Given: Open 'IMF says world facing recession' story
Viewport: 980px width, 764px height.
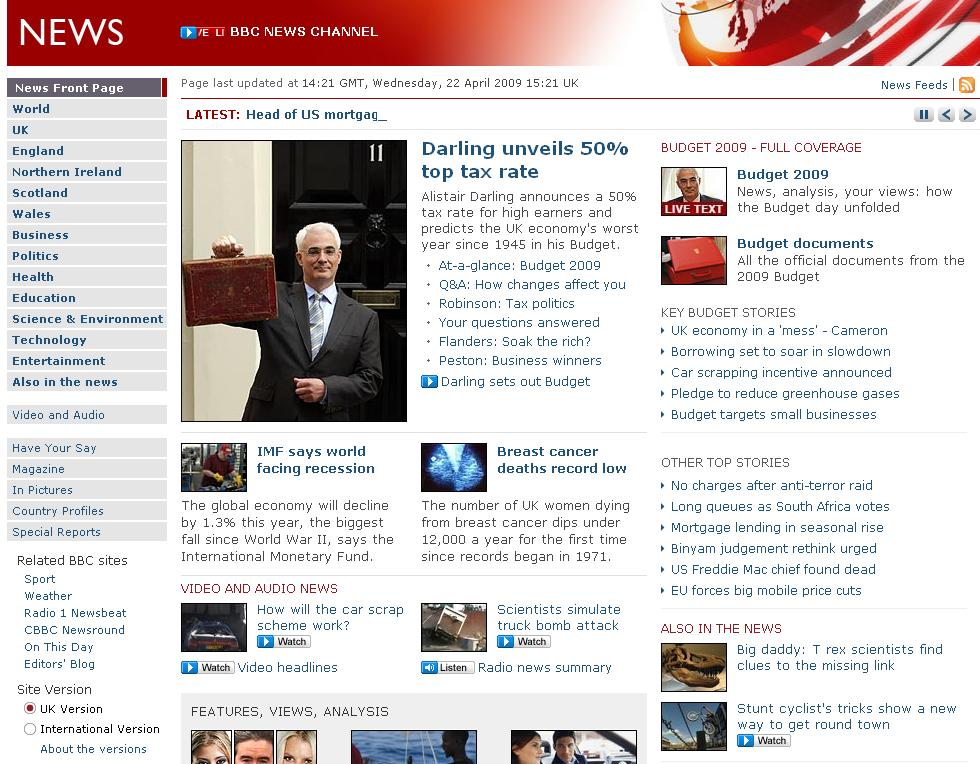Looking at the screenshot, I should coord(316,460).
